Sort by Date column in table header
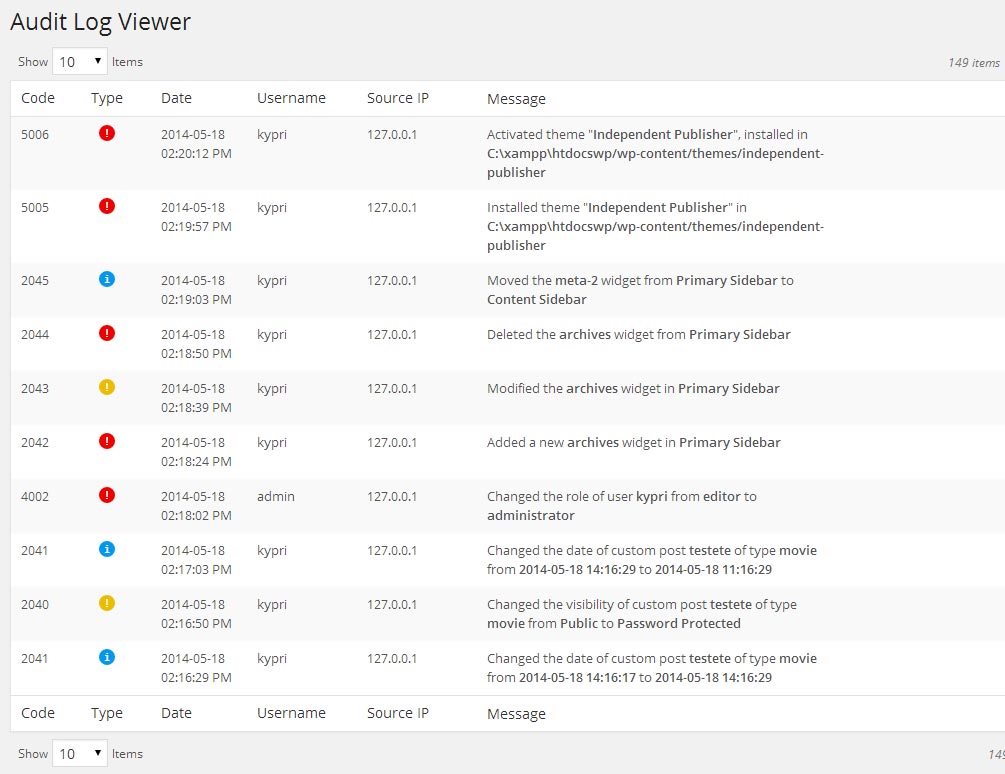 (x=176, y=98)
